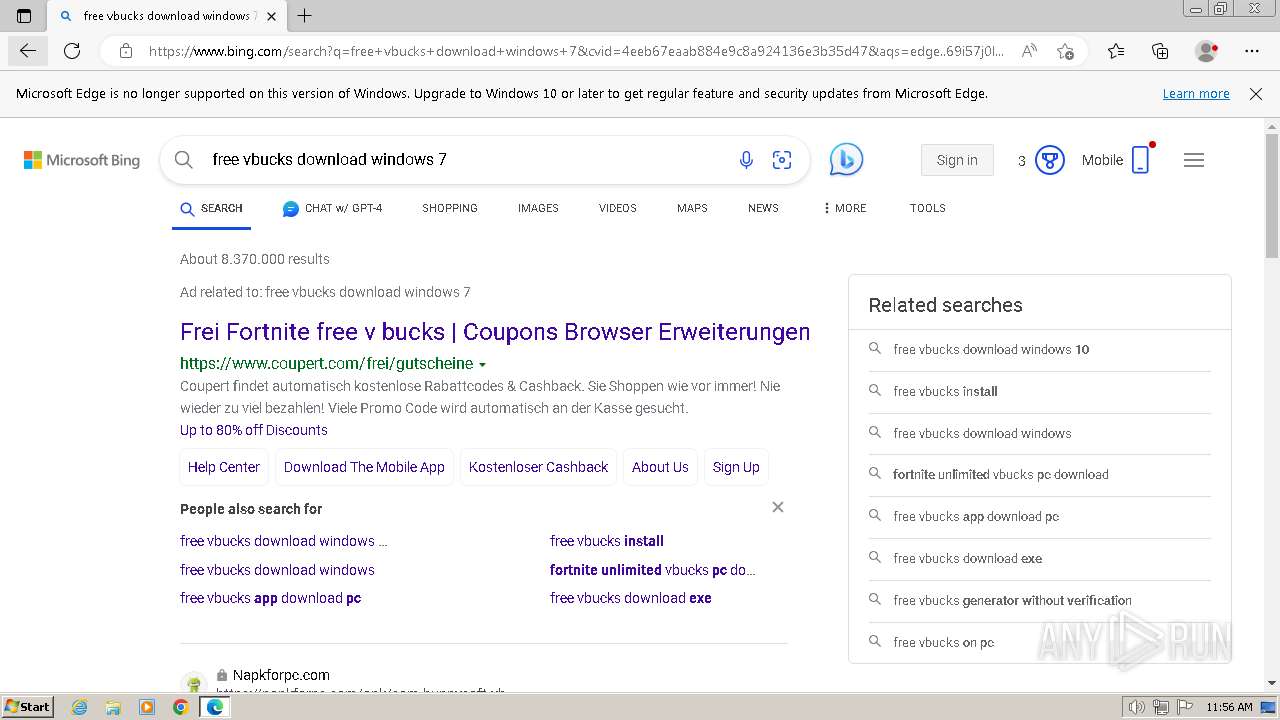Open 'free vbucks install' under People also search

tap(607, 541)
